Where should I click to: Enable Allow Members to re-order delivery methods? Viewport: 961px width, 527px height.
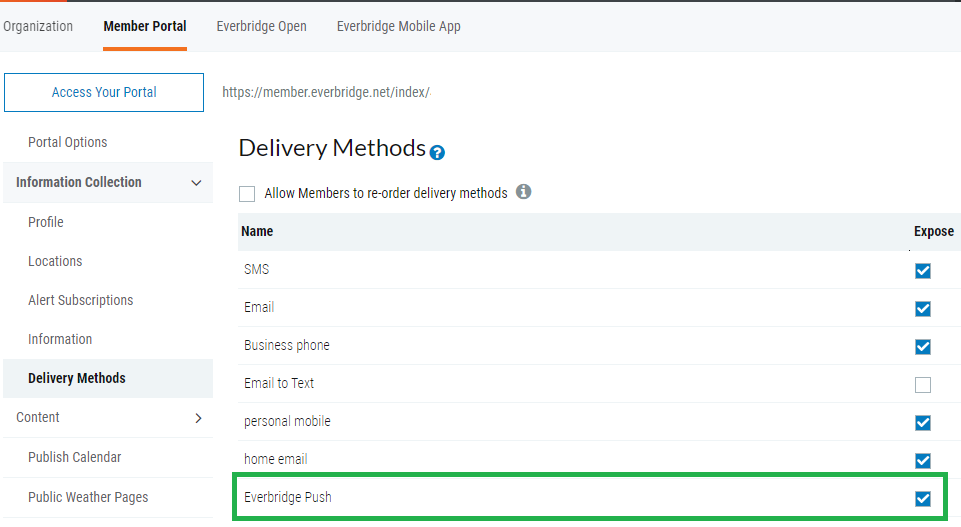click(247, 194)
